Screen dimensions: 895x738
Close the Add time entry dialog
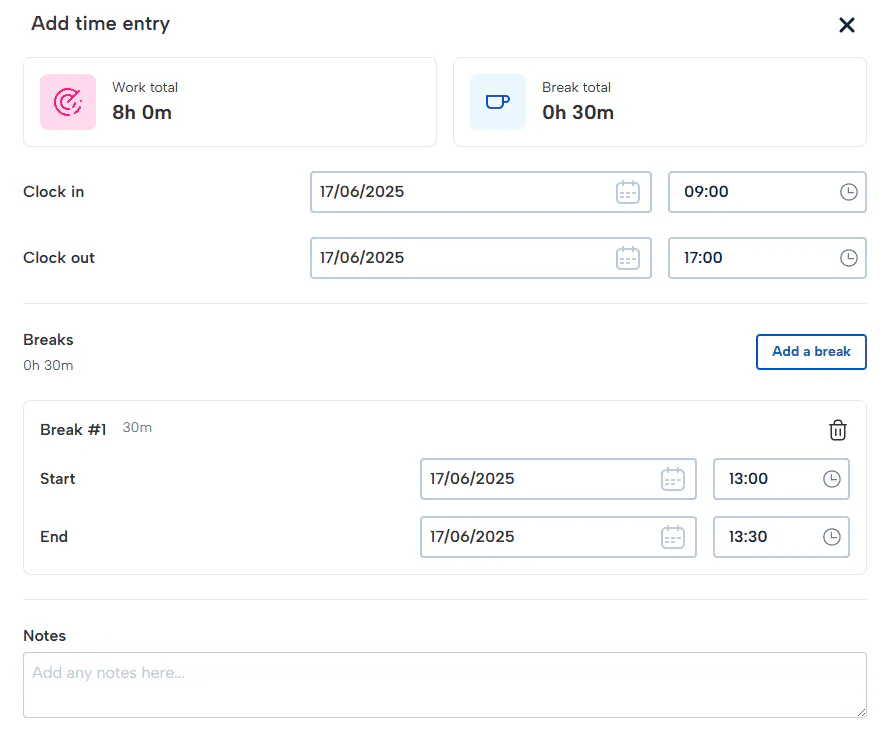(x=847, y=25)
